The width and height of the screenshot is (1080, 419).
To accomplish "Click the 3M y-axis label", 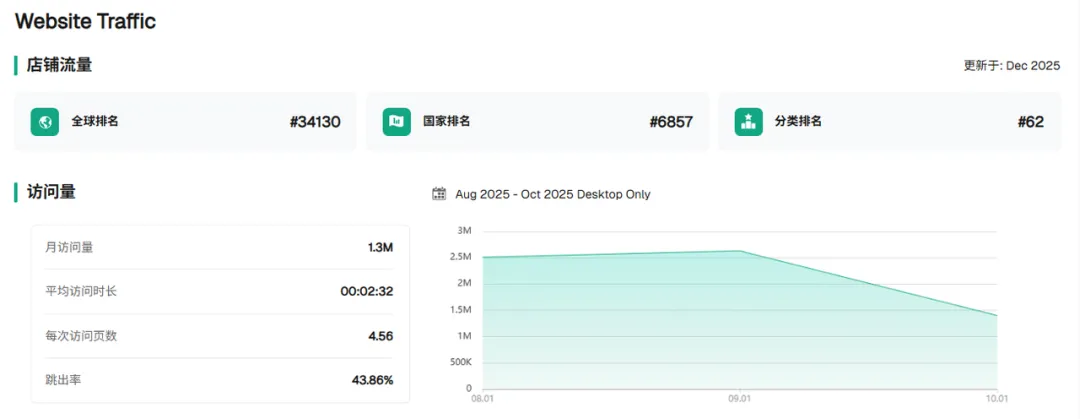I will pos(464,231).
